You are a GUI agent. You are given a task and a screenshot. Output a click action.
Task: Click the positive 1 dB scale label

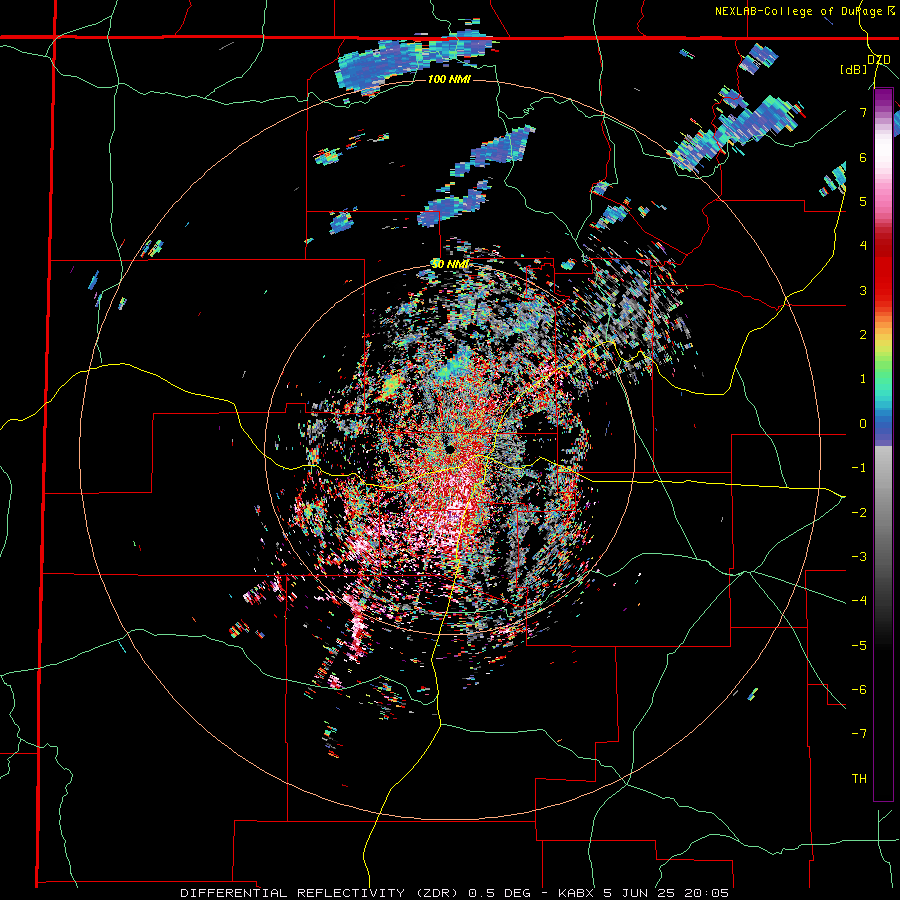[863, 379]
